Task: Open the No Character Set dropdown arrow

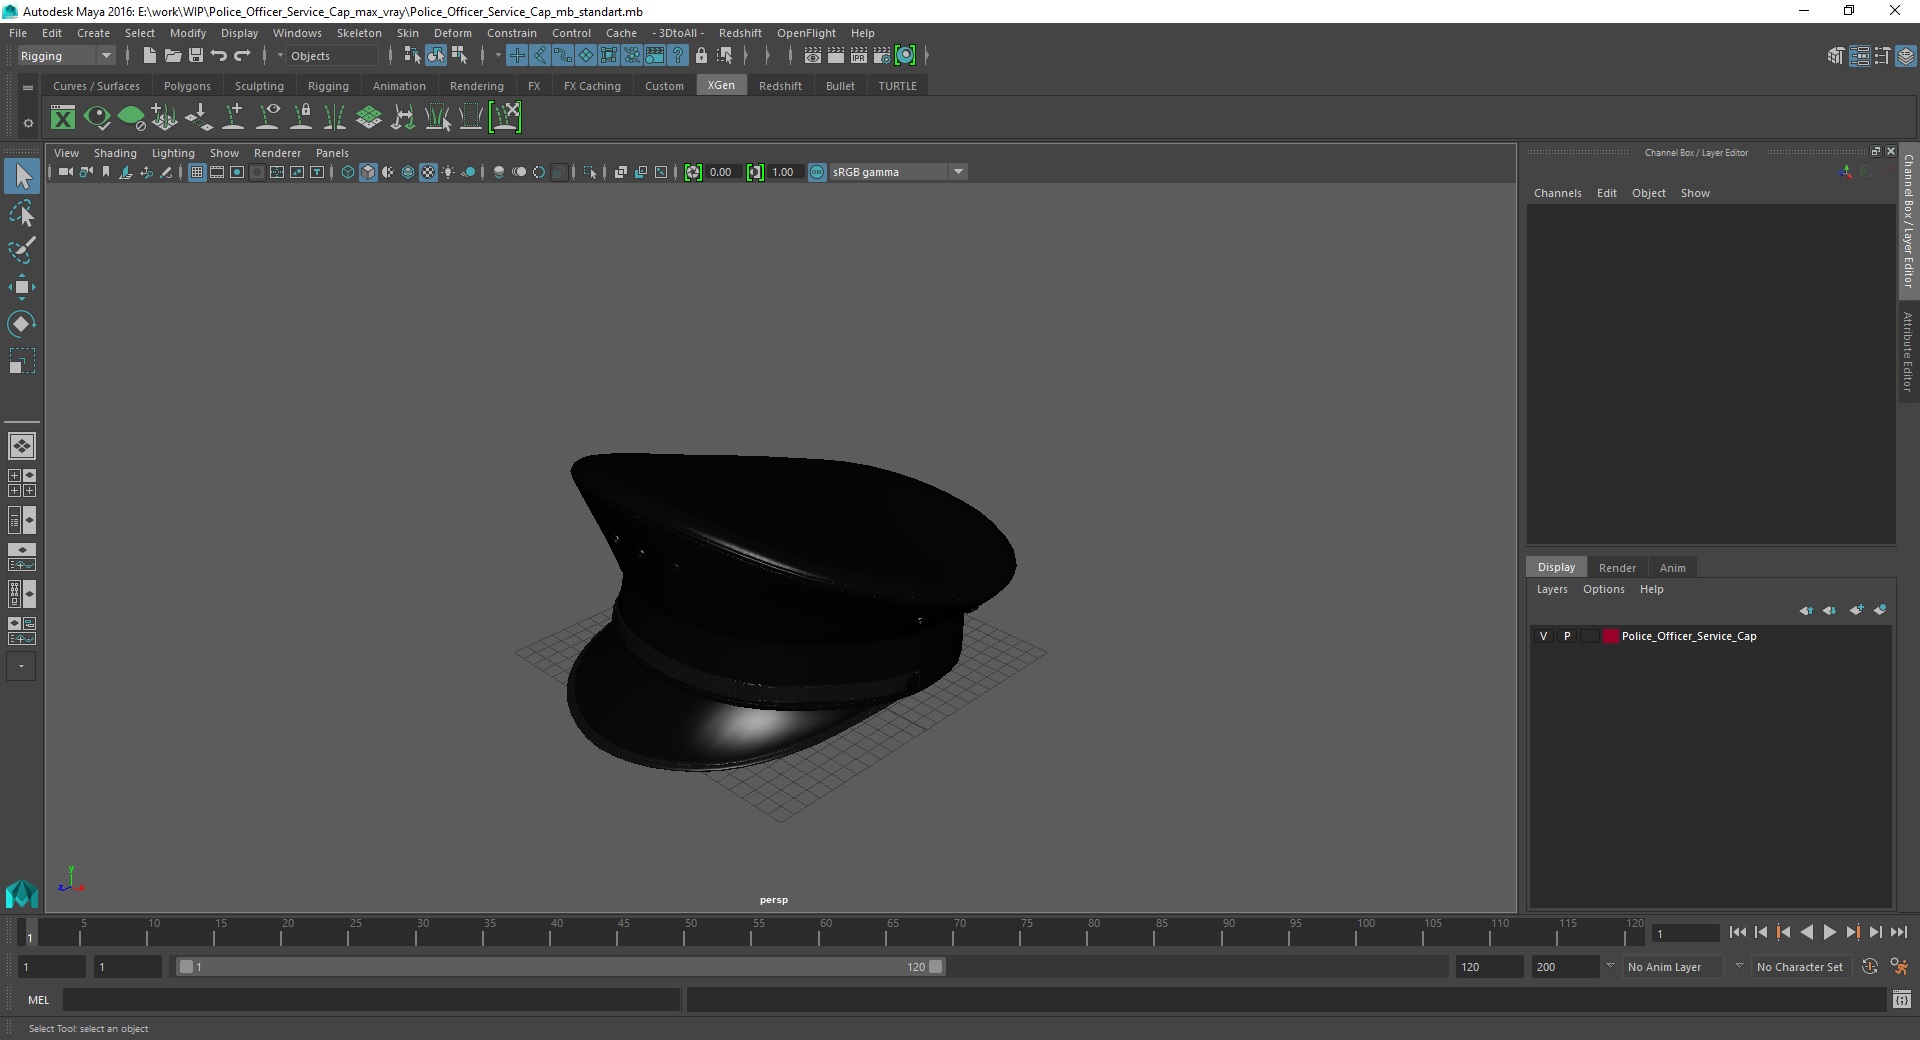Action: (1739, 966)
